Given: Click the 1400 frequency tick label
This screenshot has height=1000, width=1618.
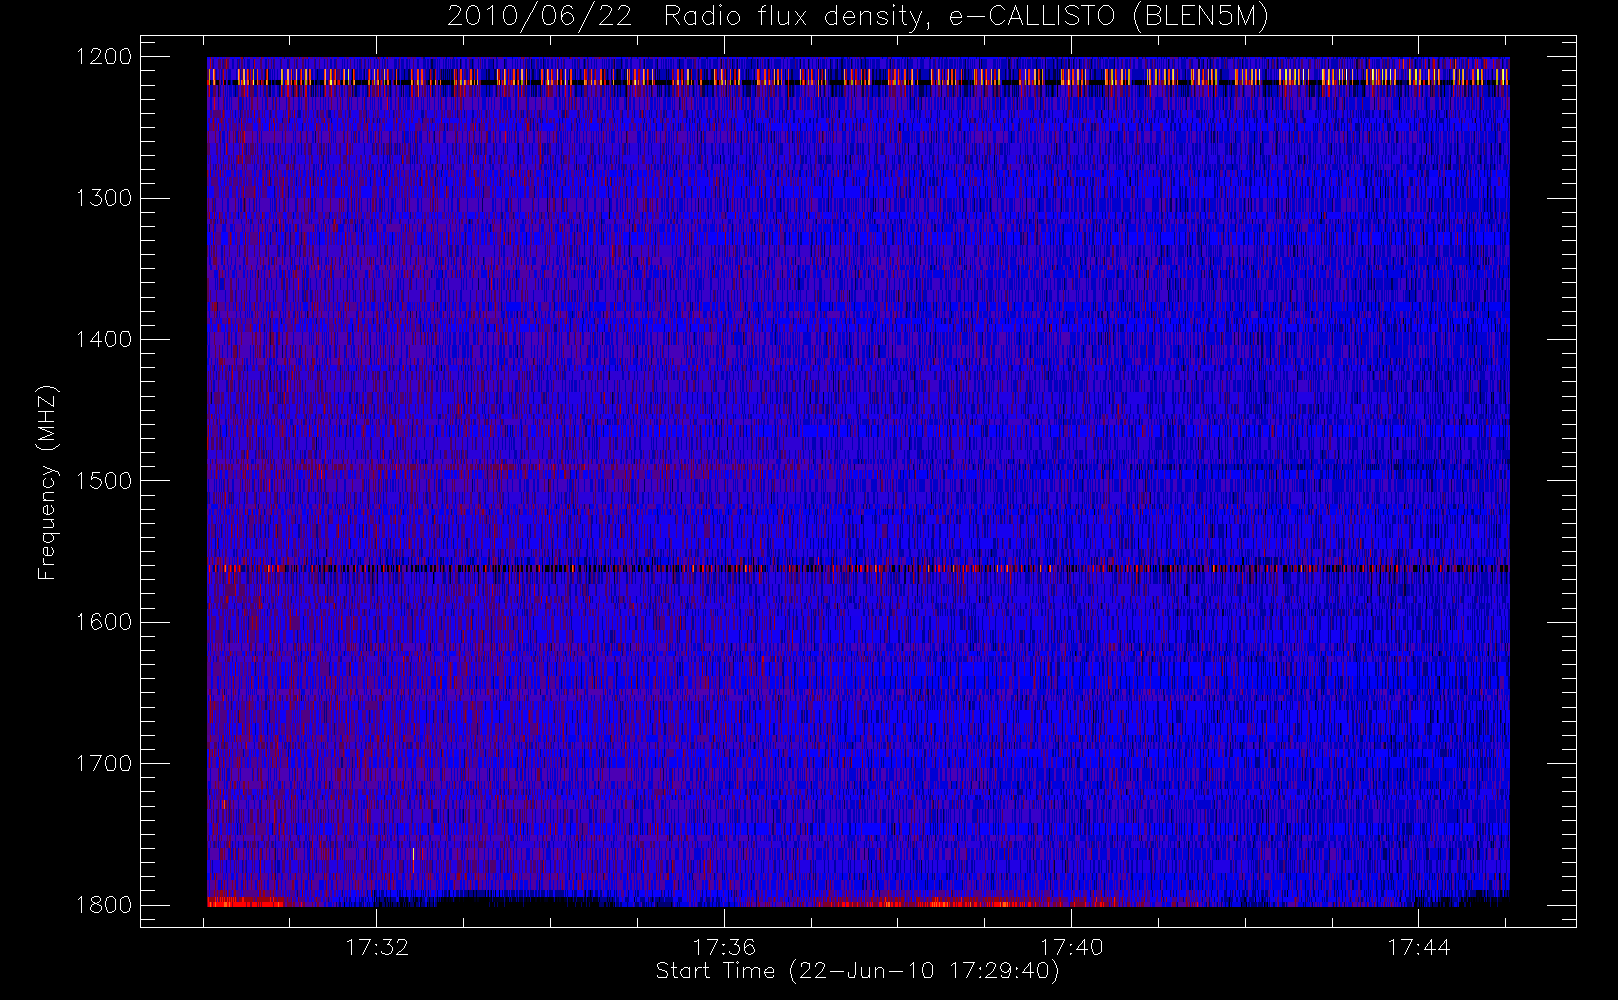Looking at the screenshot, I should 104,339.
